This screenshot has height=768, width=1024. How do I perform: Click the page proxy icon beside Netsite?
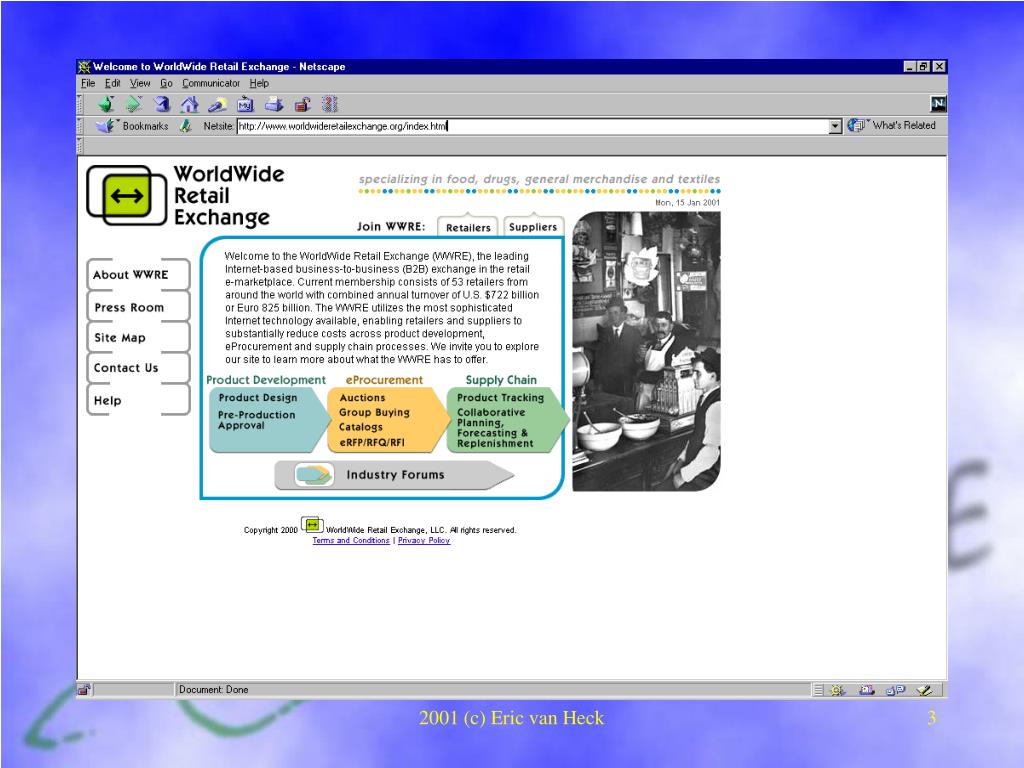point(186,125)
